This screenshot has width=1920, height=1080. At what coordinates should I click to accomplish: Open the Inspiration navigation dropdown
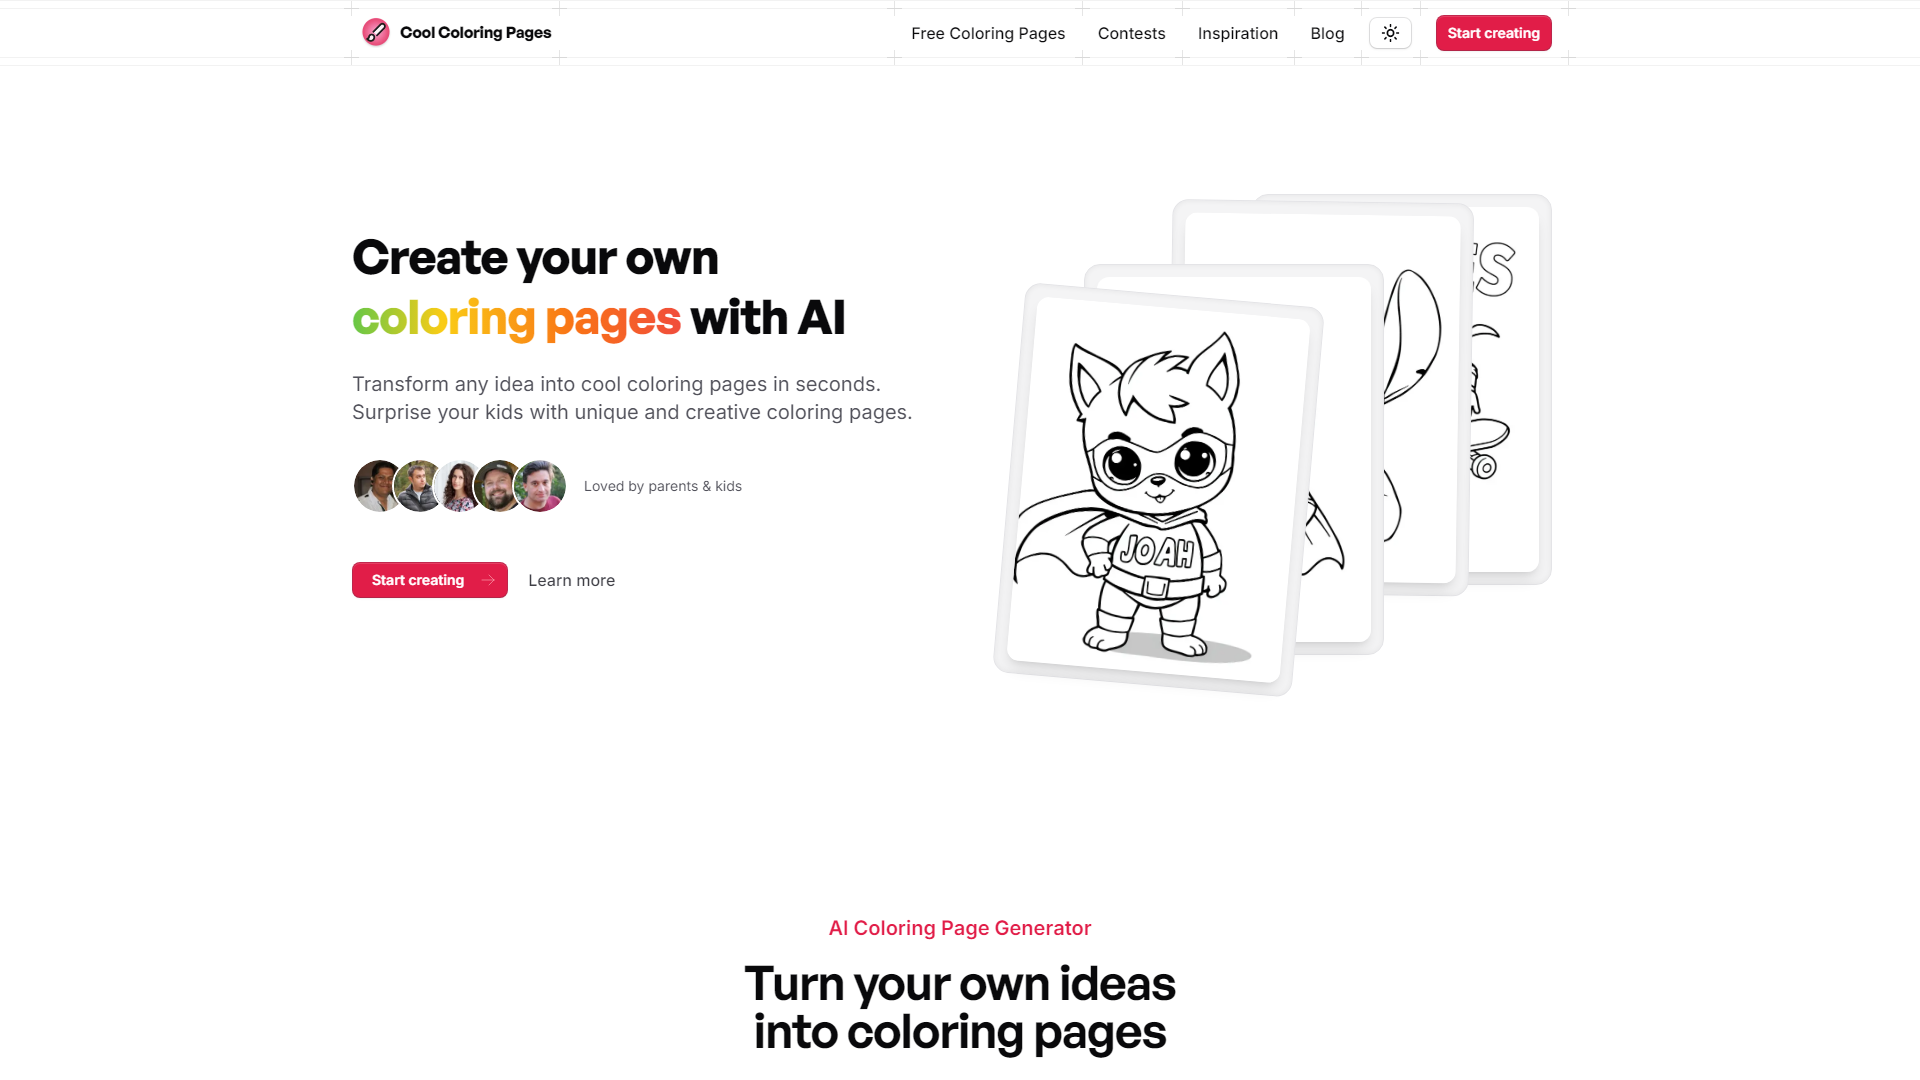[x=1238, y=32]
